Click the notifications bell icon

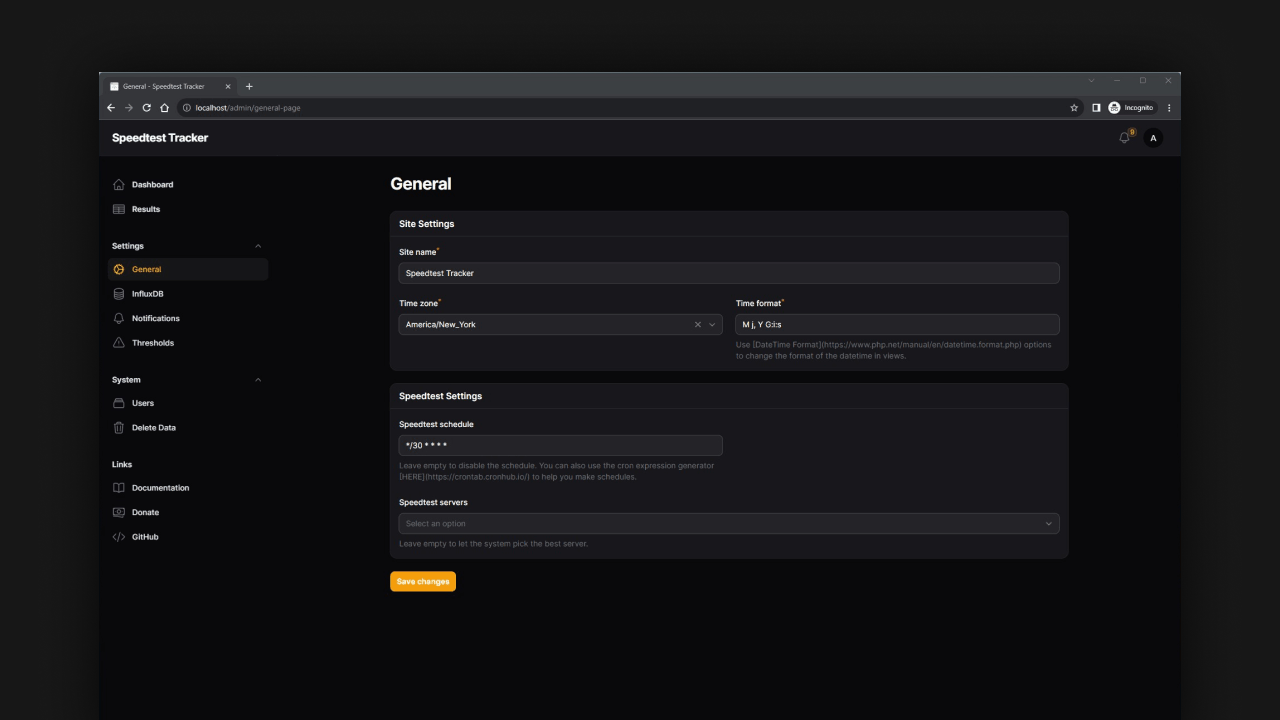[x=1124, y=138]
